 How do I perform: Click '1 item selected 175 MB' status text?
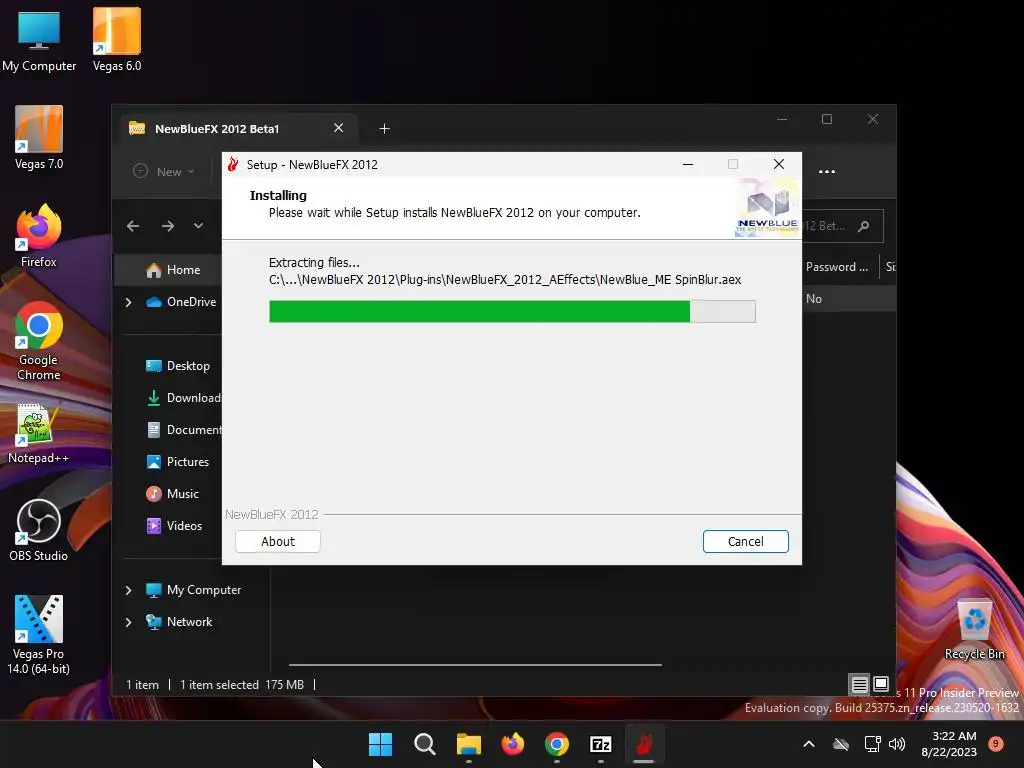point(242,684)
